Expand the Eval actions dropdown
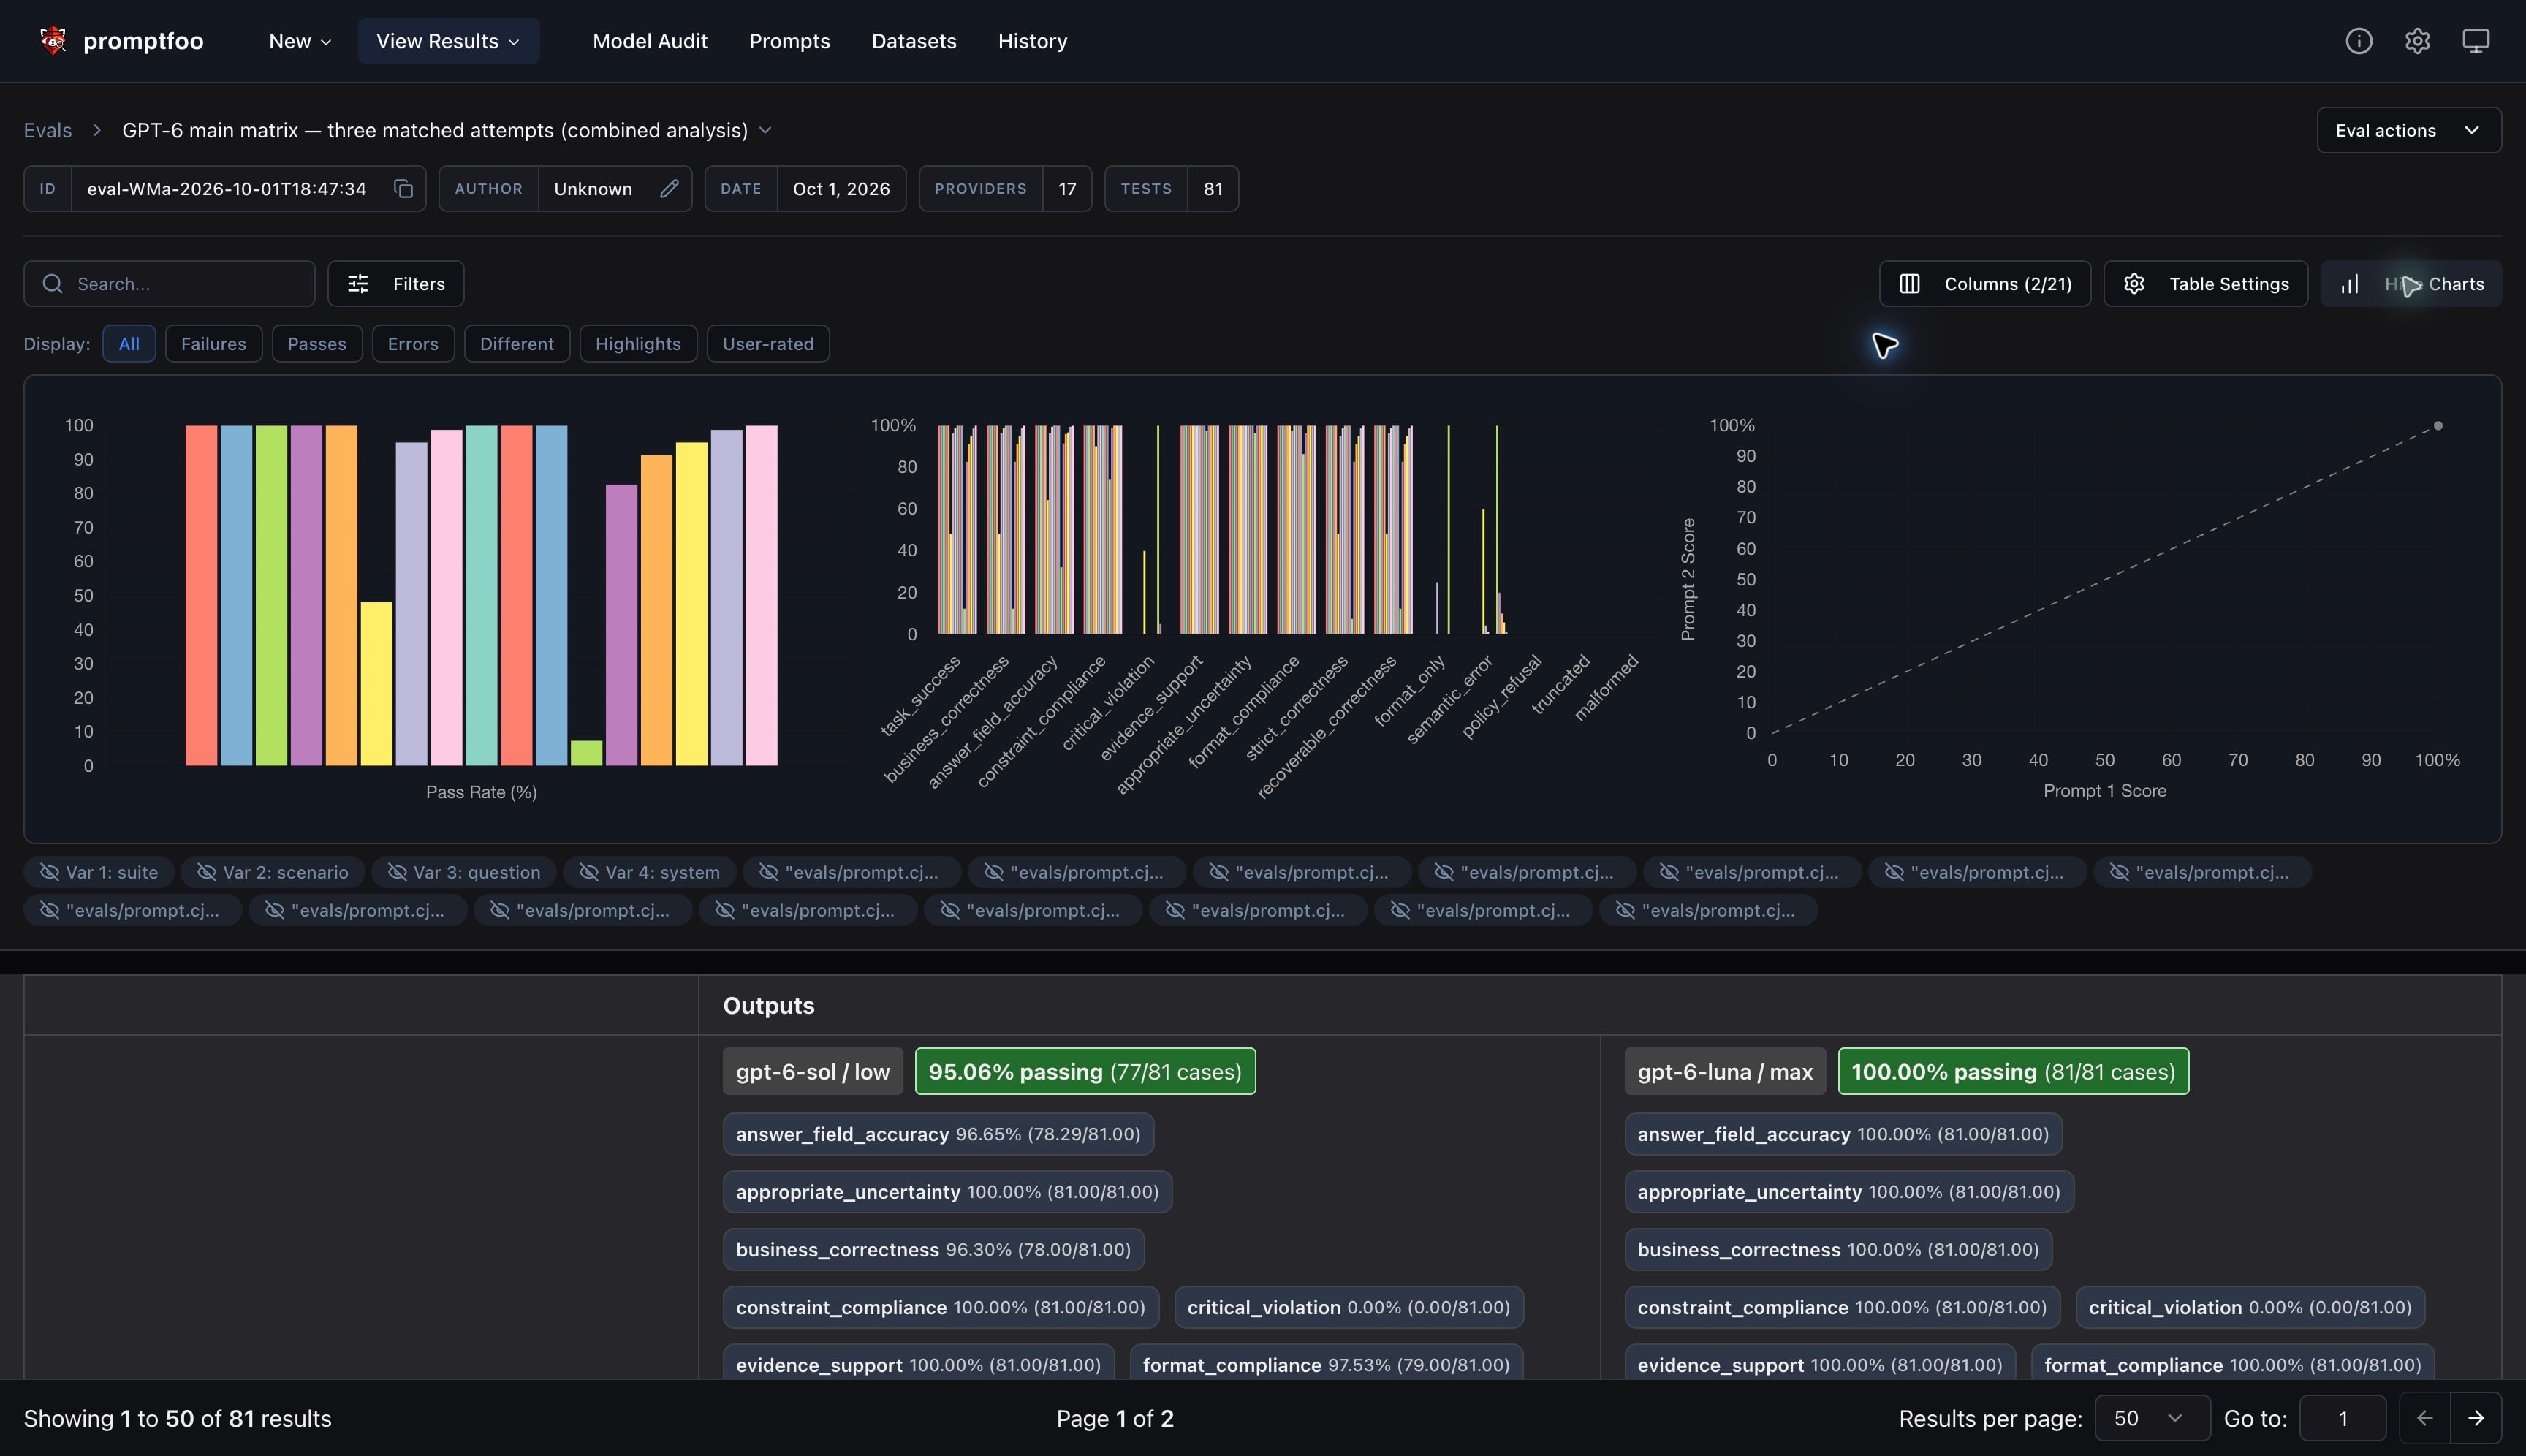 coord(2408,130)
